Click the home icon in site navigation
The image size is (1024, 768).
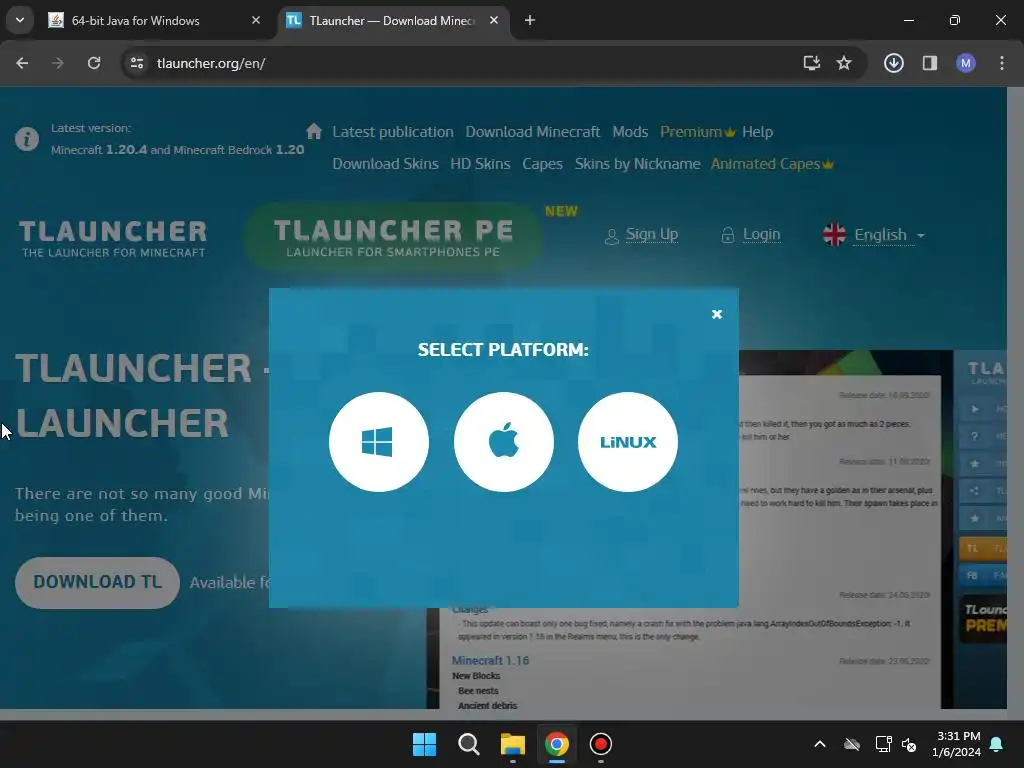click(x=314, y=131)
